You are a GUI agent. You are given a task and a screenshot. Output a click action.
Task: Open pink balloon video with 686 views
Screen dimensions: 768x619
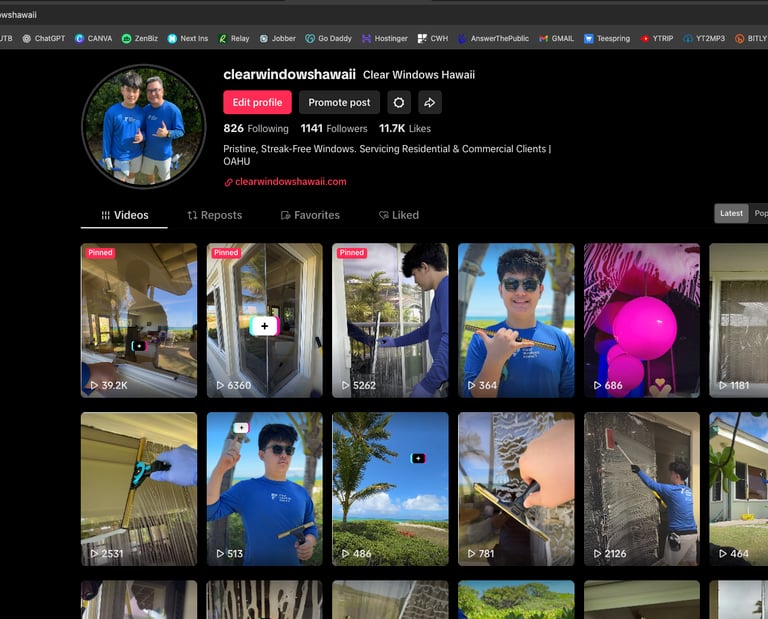point(642,320)
